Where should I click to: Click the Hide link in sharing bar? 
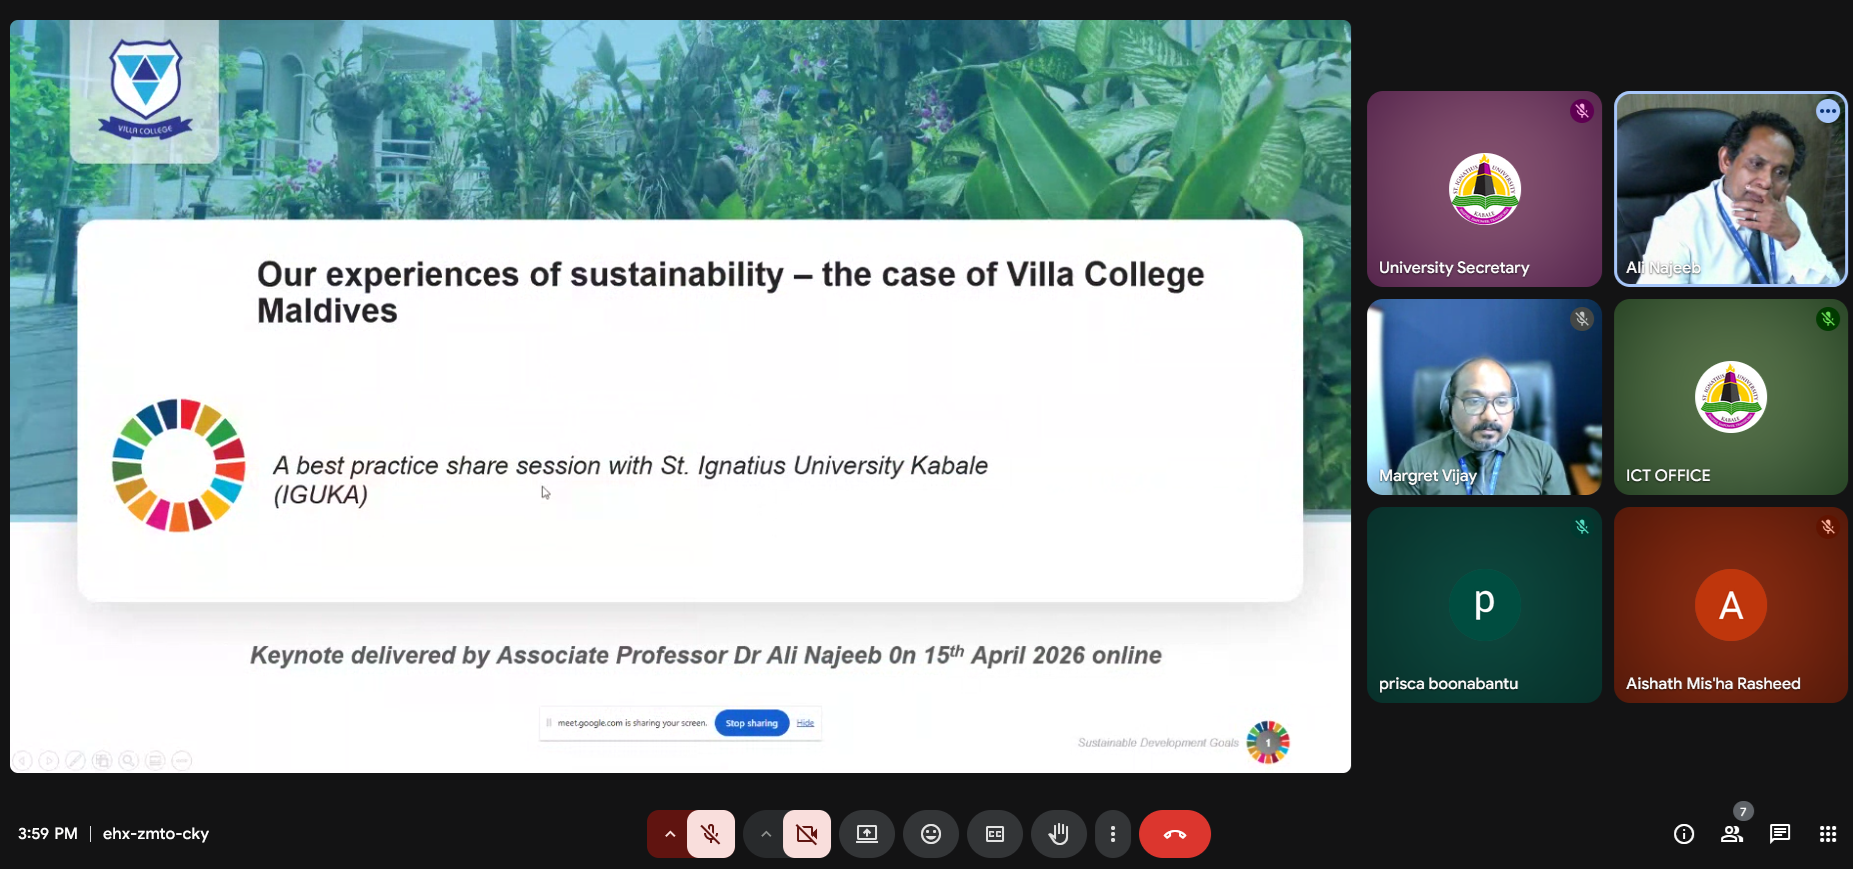(x=805, y=723)
